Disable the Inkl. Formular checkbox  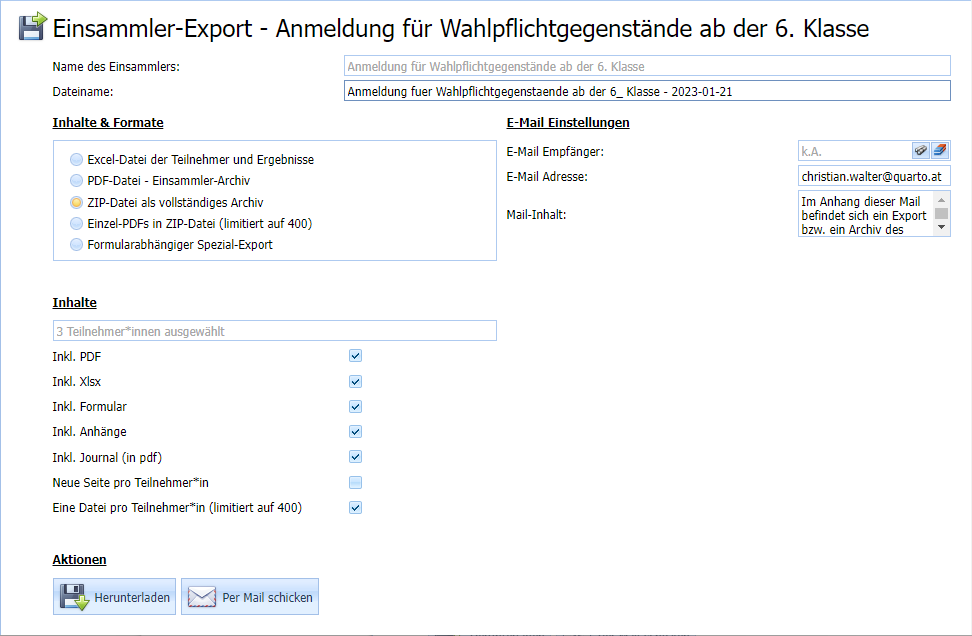(355, 407)
